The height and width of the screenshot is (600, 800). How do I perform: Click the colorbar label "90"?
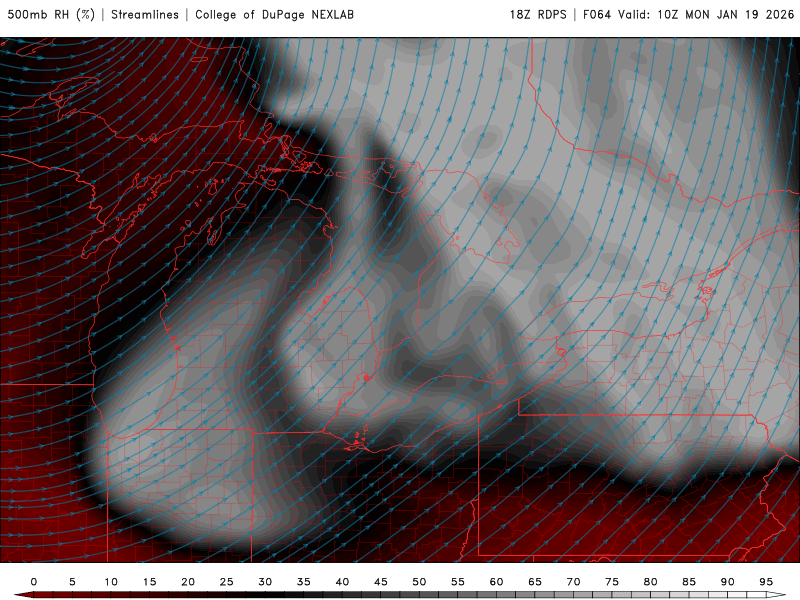click(728, 582)
